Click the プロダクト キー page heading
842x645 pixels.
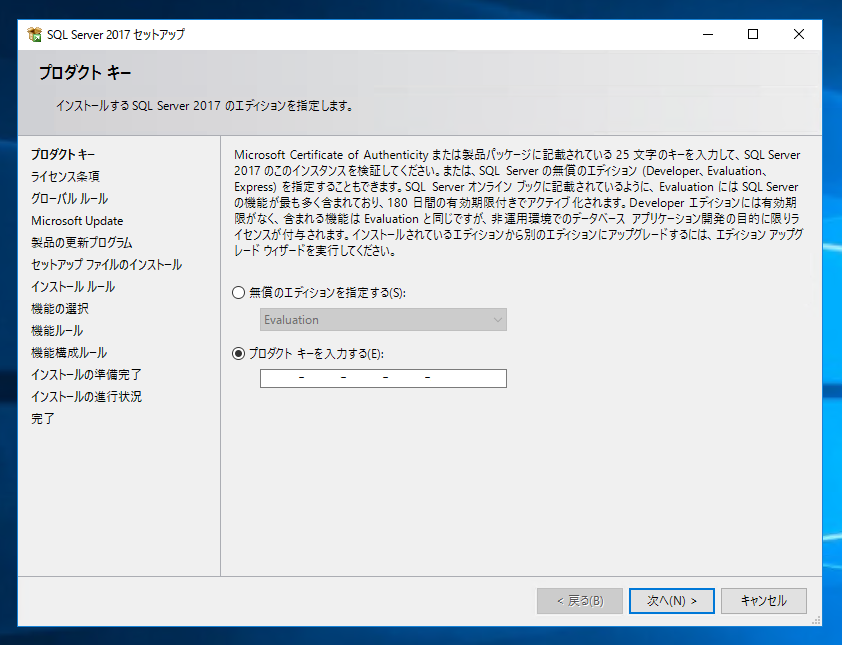tap(85, 73)
